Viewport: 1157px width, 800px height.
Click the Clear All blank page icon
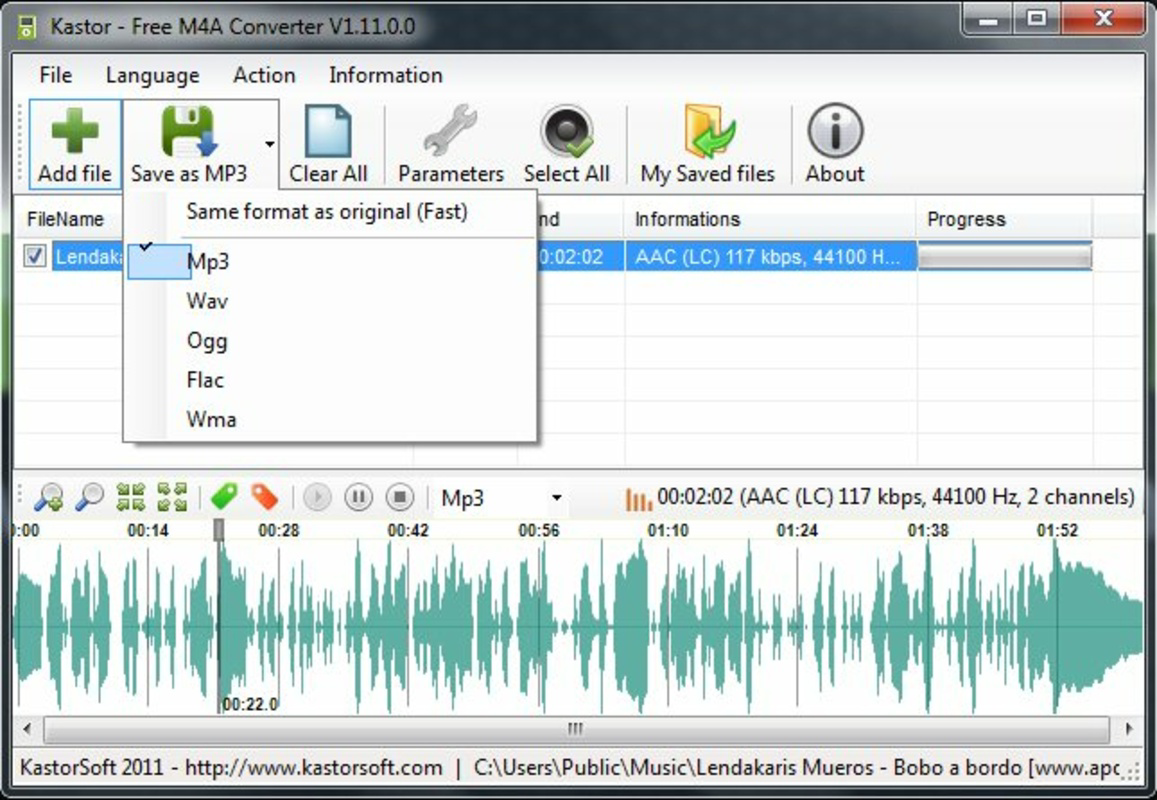(328, 131)
